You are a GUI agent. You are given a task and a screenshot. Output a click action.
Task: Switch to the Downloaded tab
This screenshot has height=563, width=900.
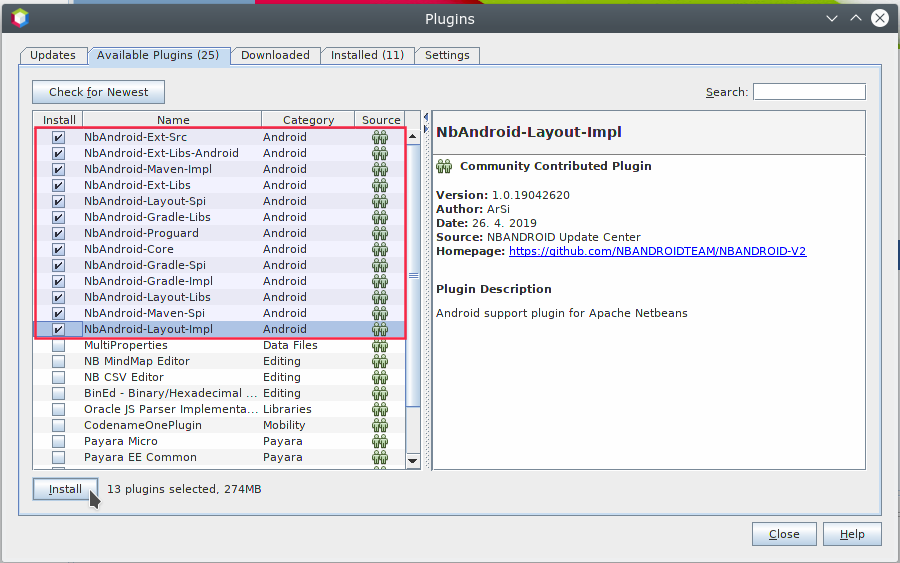click(275, 55)
